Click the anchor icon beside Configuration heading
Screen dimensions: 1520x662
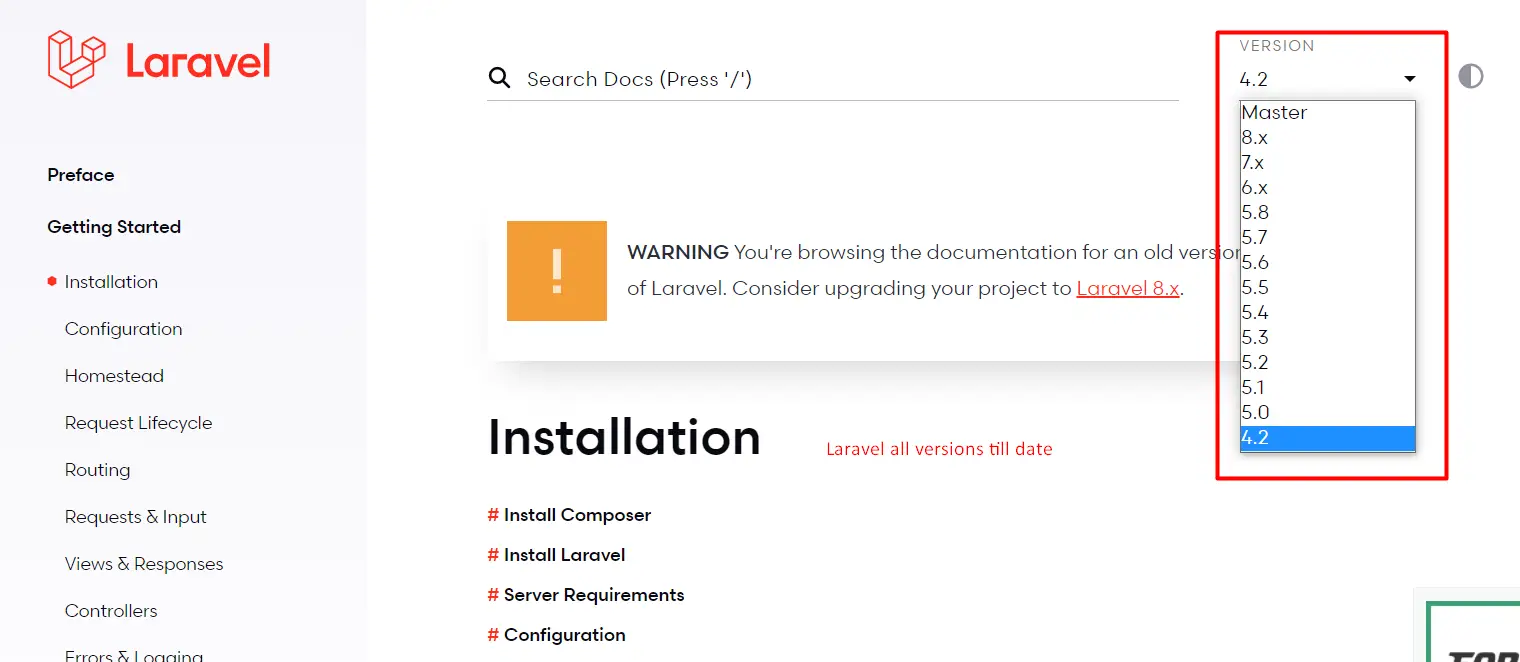(491, 635)
